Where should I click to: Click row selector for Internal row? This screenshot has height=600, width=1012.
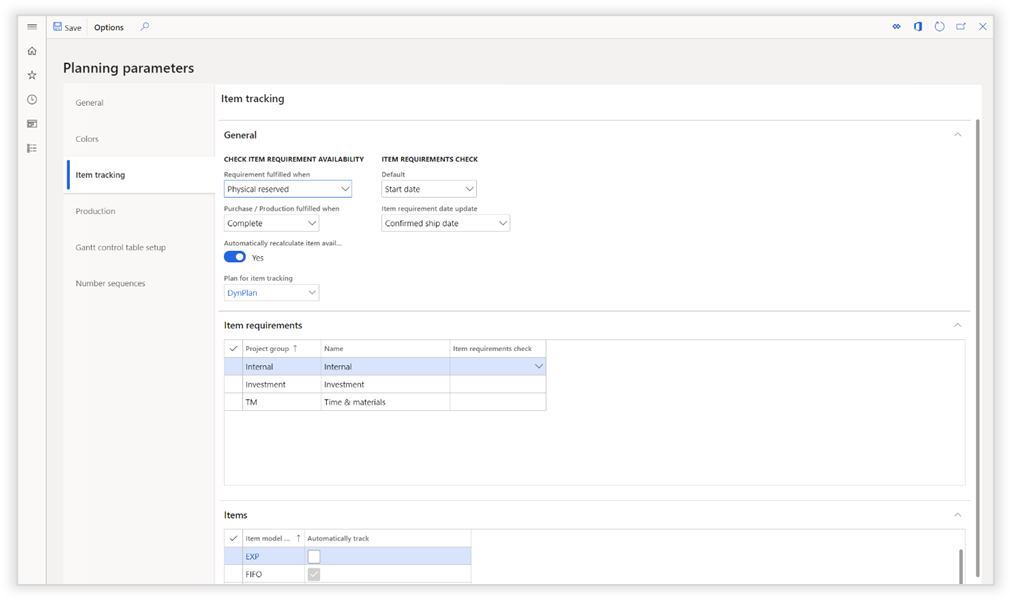[x=233, y=366]
